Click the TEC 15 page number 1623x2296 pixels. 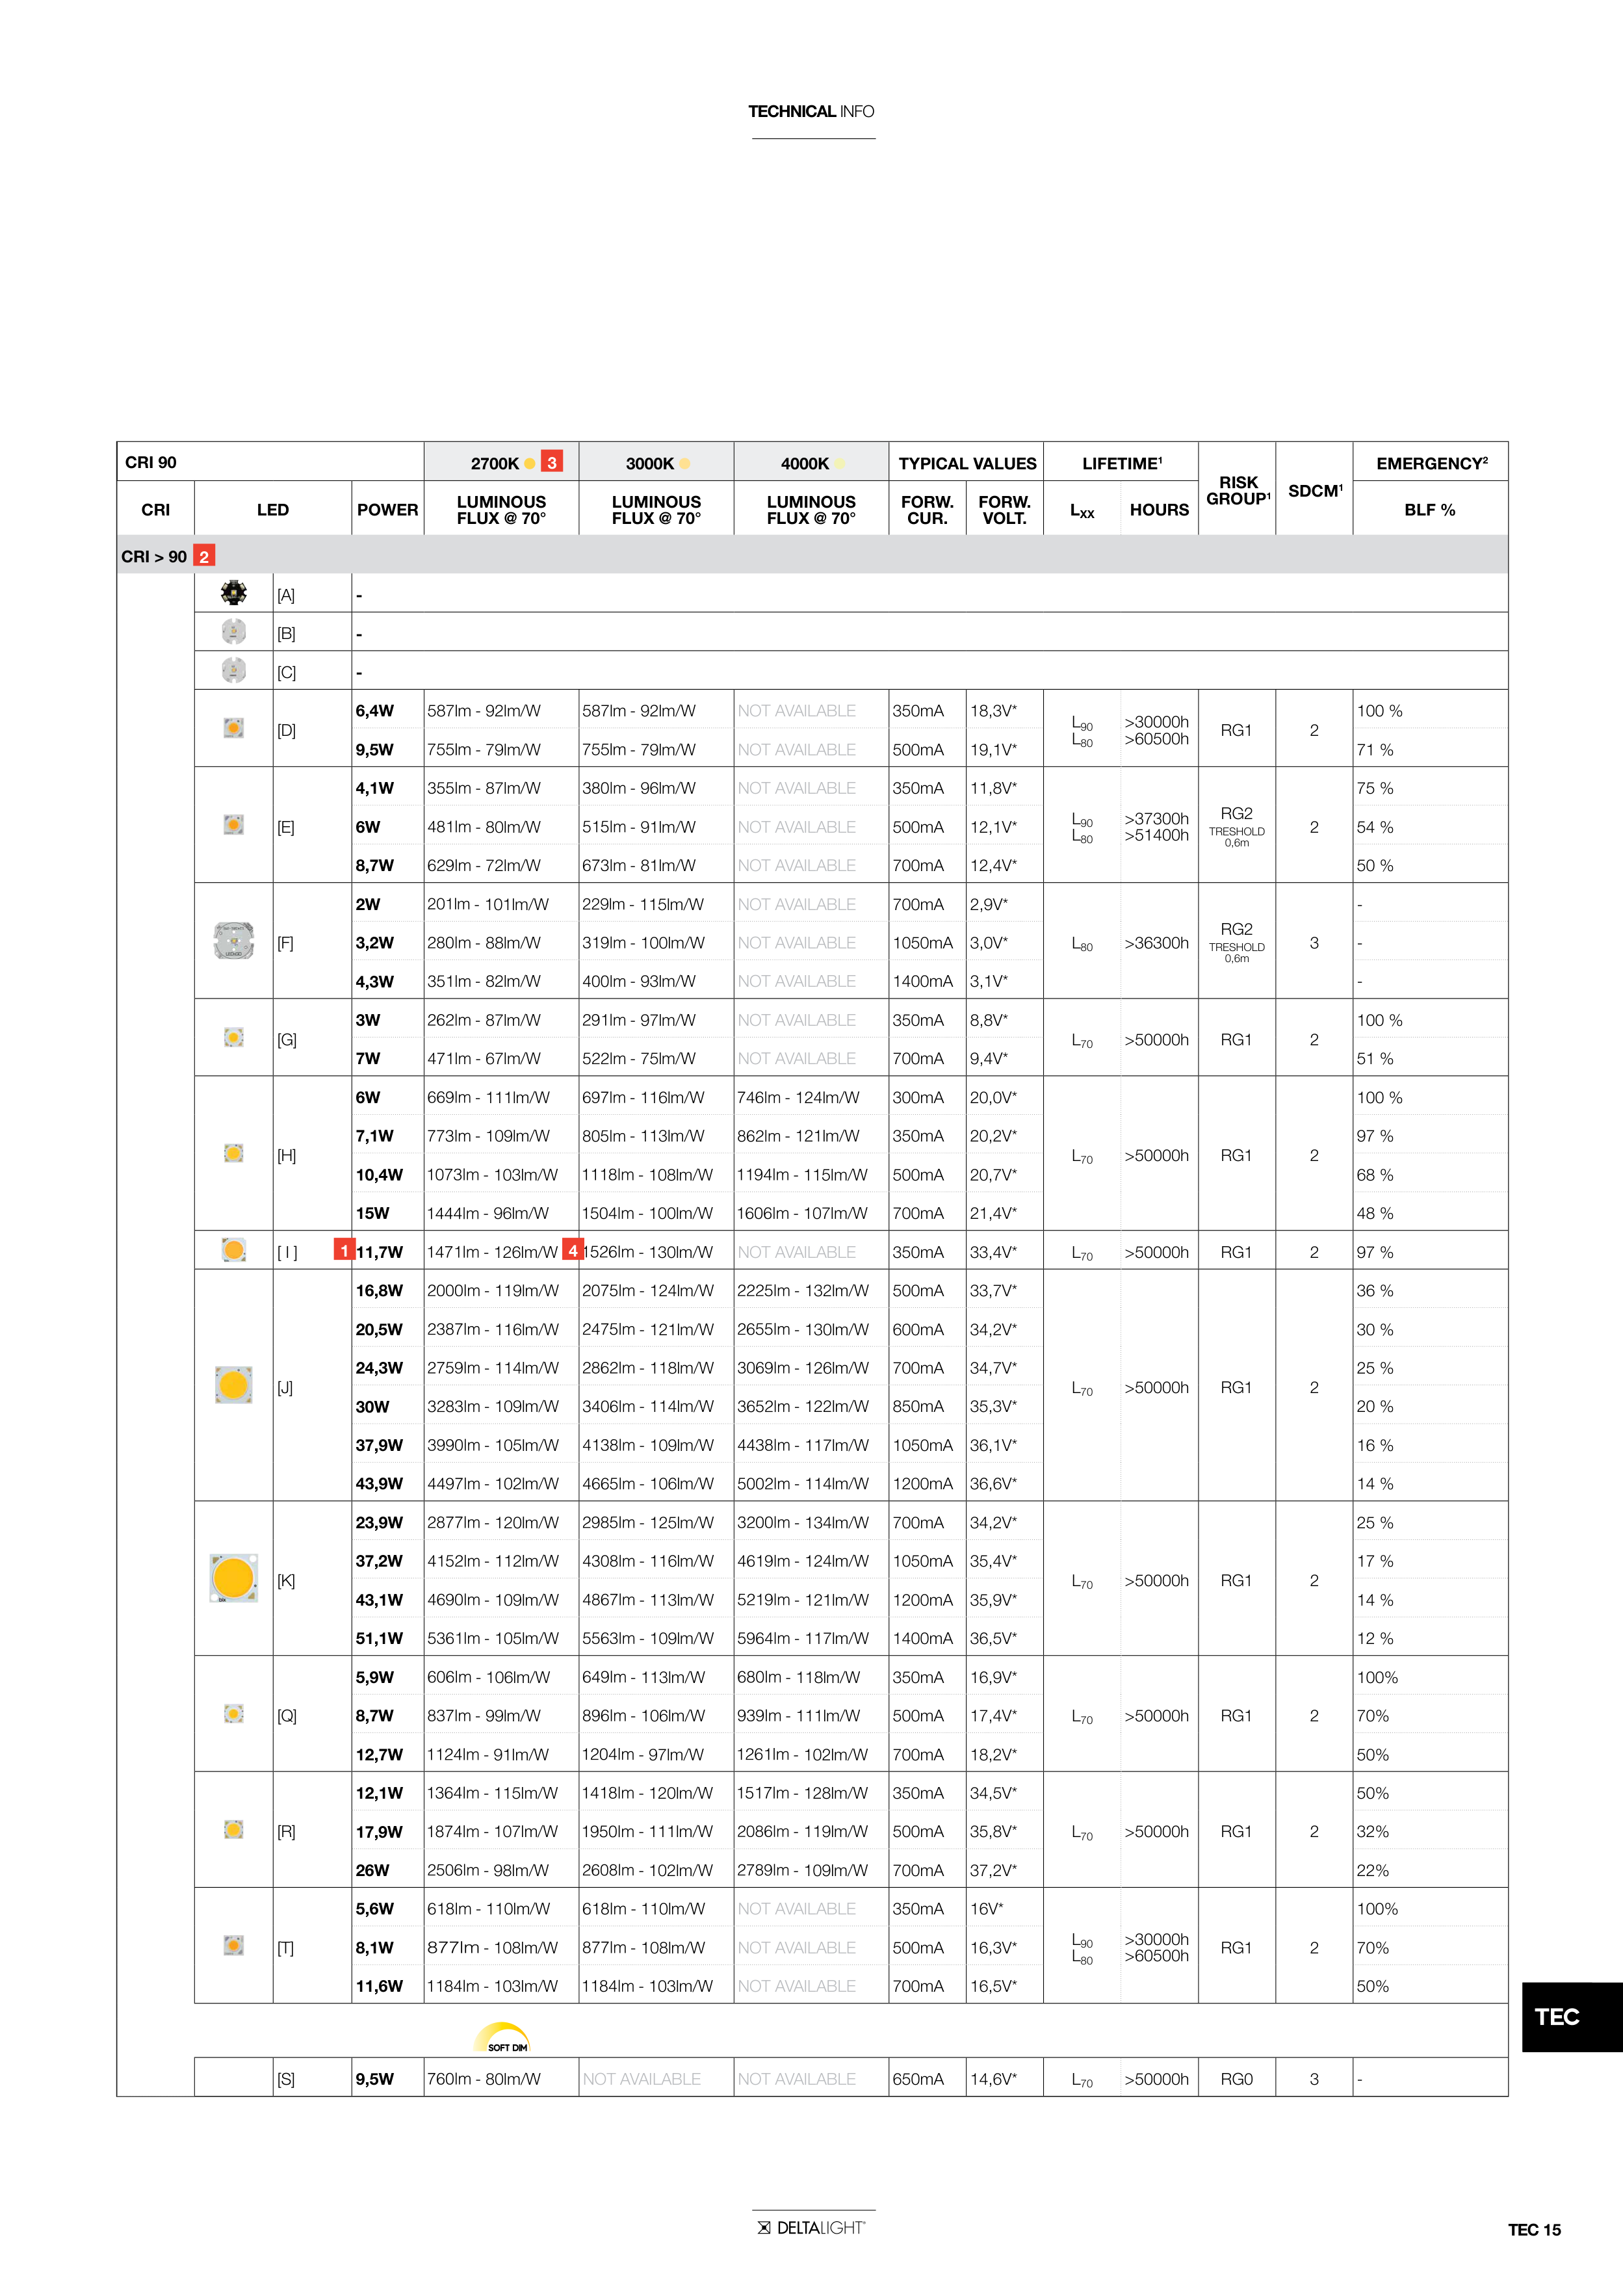click(1534, 2230)
